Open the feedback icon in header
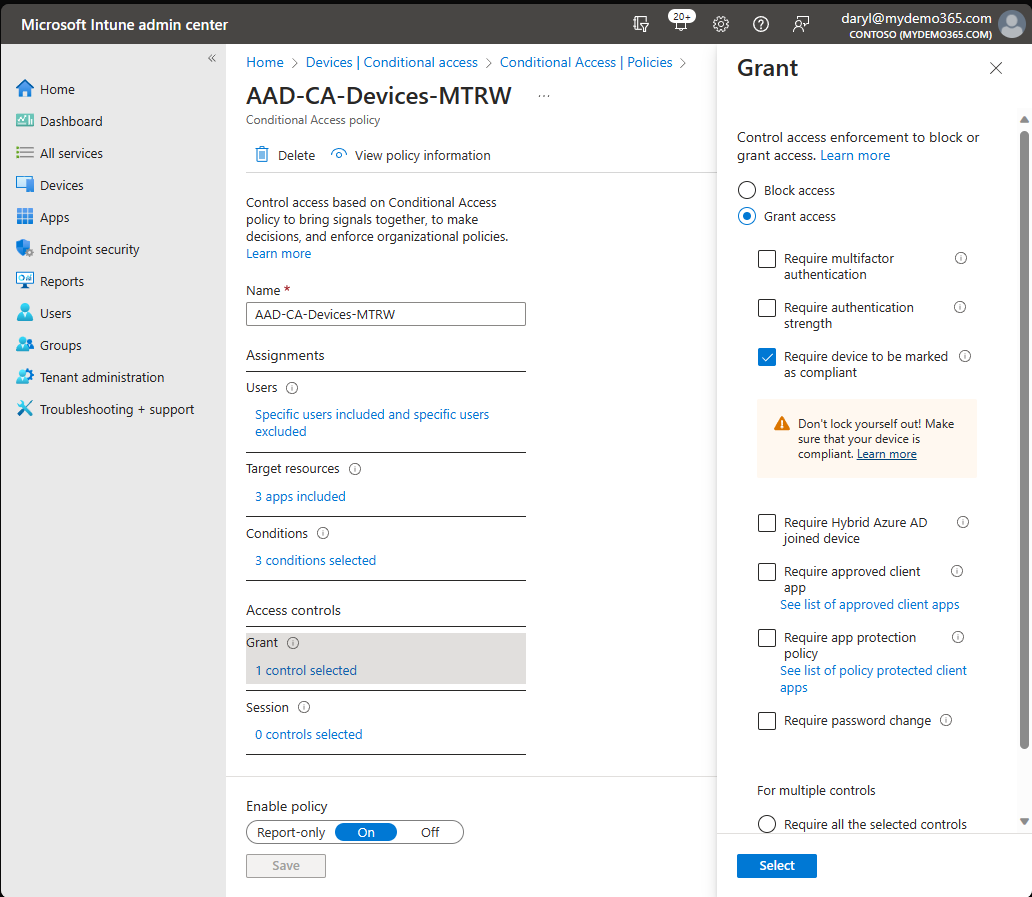1032x897 pixels. click(800, 24)
